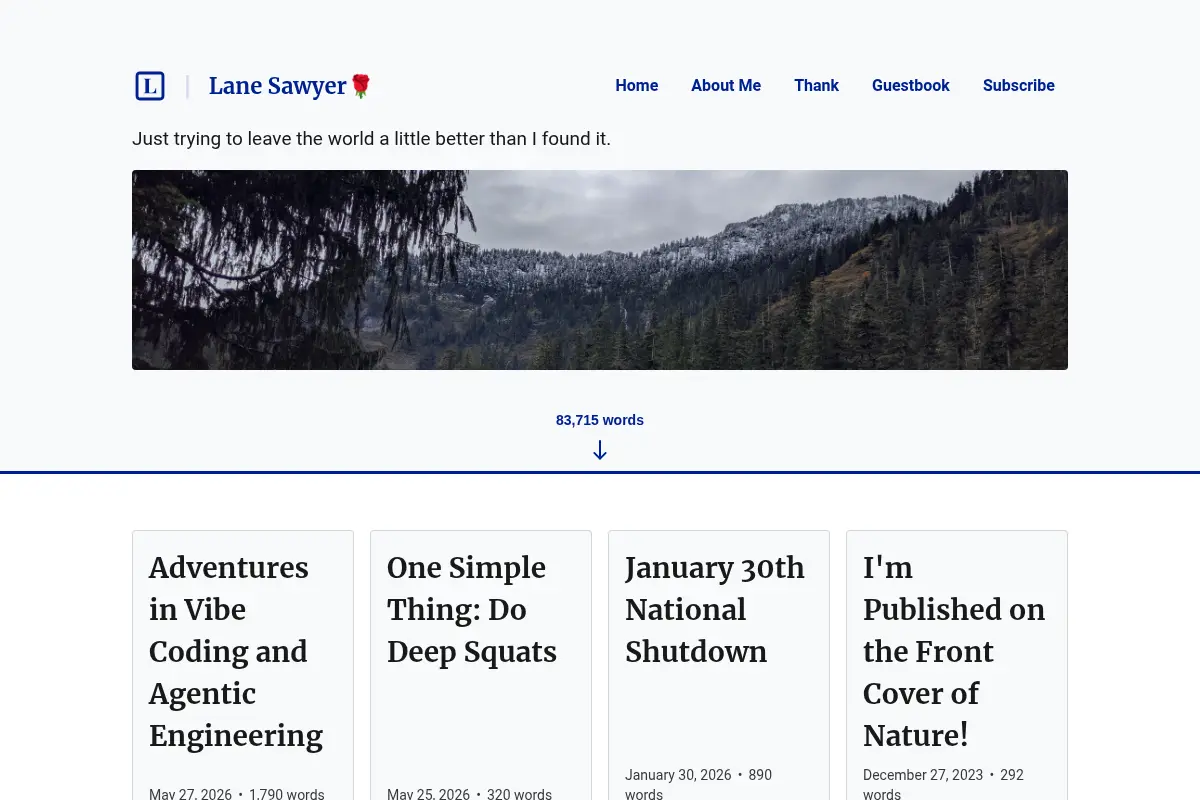Open One Simple Thing: Do Deep Squats post

coord(472,609)
